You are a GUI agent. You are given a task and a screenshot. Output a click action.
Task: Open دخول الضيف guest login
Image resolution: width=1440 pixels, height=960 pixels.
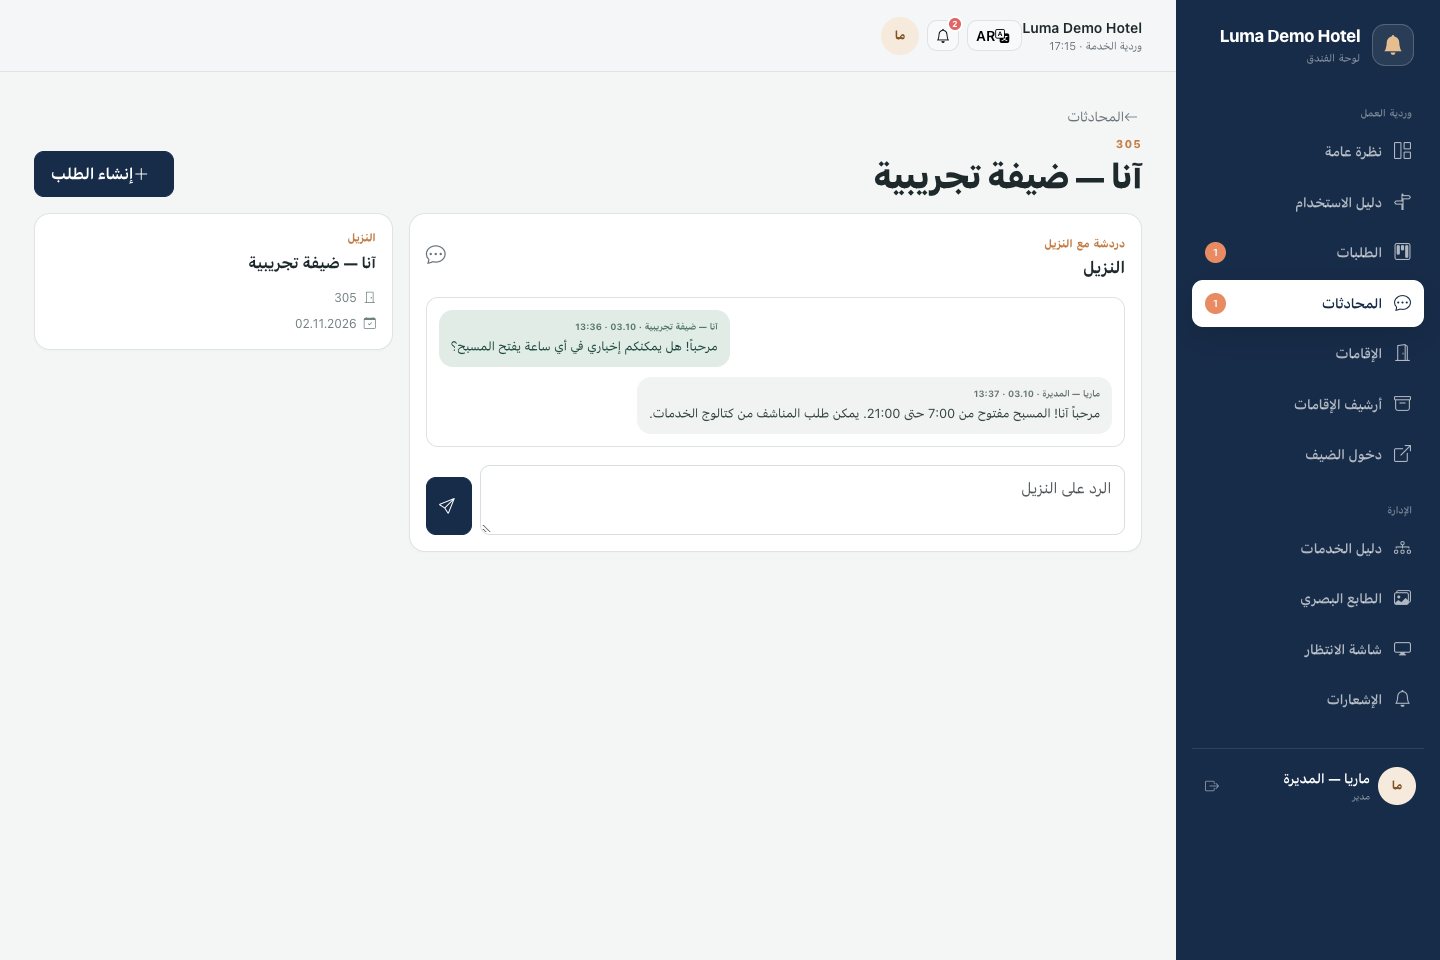coord(1307,454)
